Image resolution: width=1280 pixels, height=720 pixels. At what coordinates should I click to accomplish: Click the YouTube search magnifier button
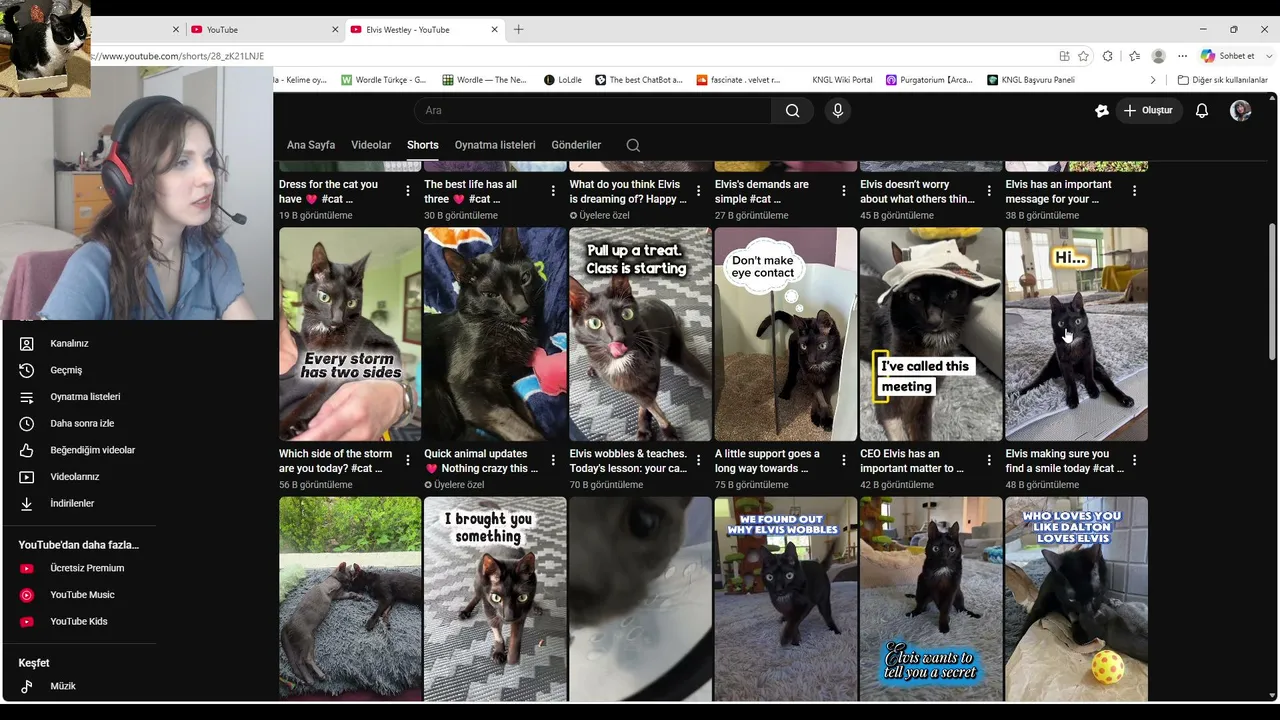pyautogui.click(x=792, y=111)
